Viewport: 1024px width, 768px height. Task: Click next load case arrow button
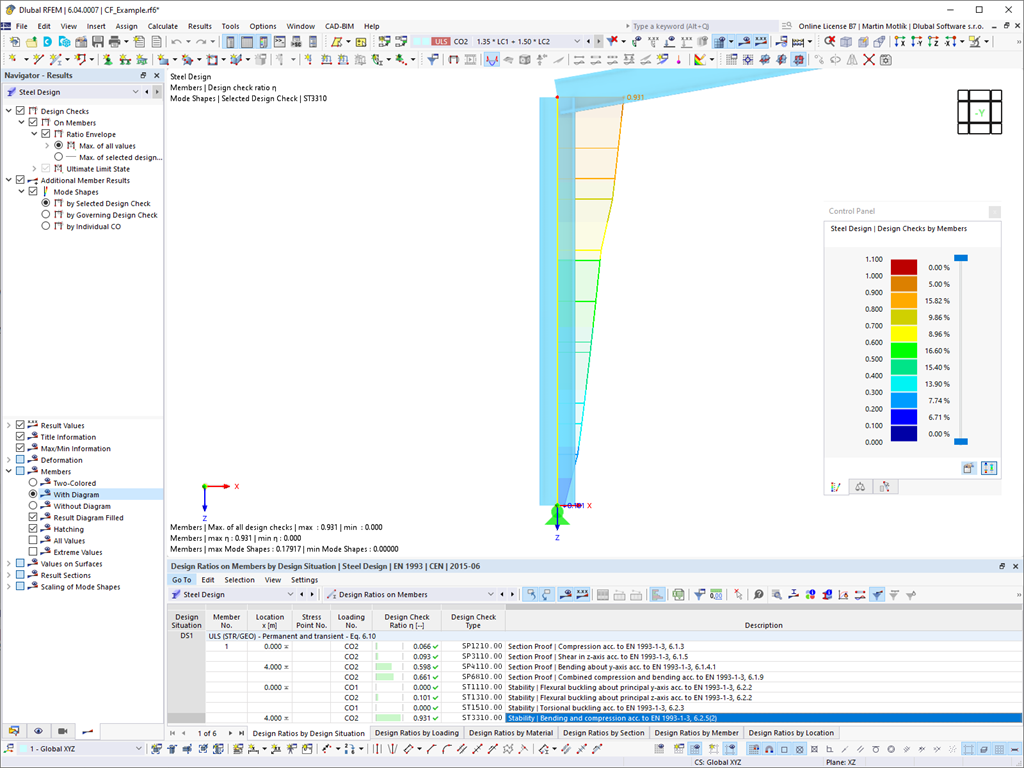pos(598,42)
